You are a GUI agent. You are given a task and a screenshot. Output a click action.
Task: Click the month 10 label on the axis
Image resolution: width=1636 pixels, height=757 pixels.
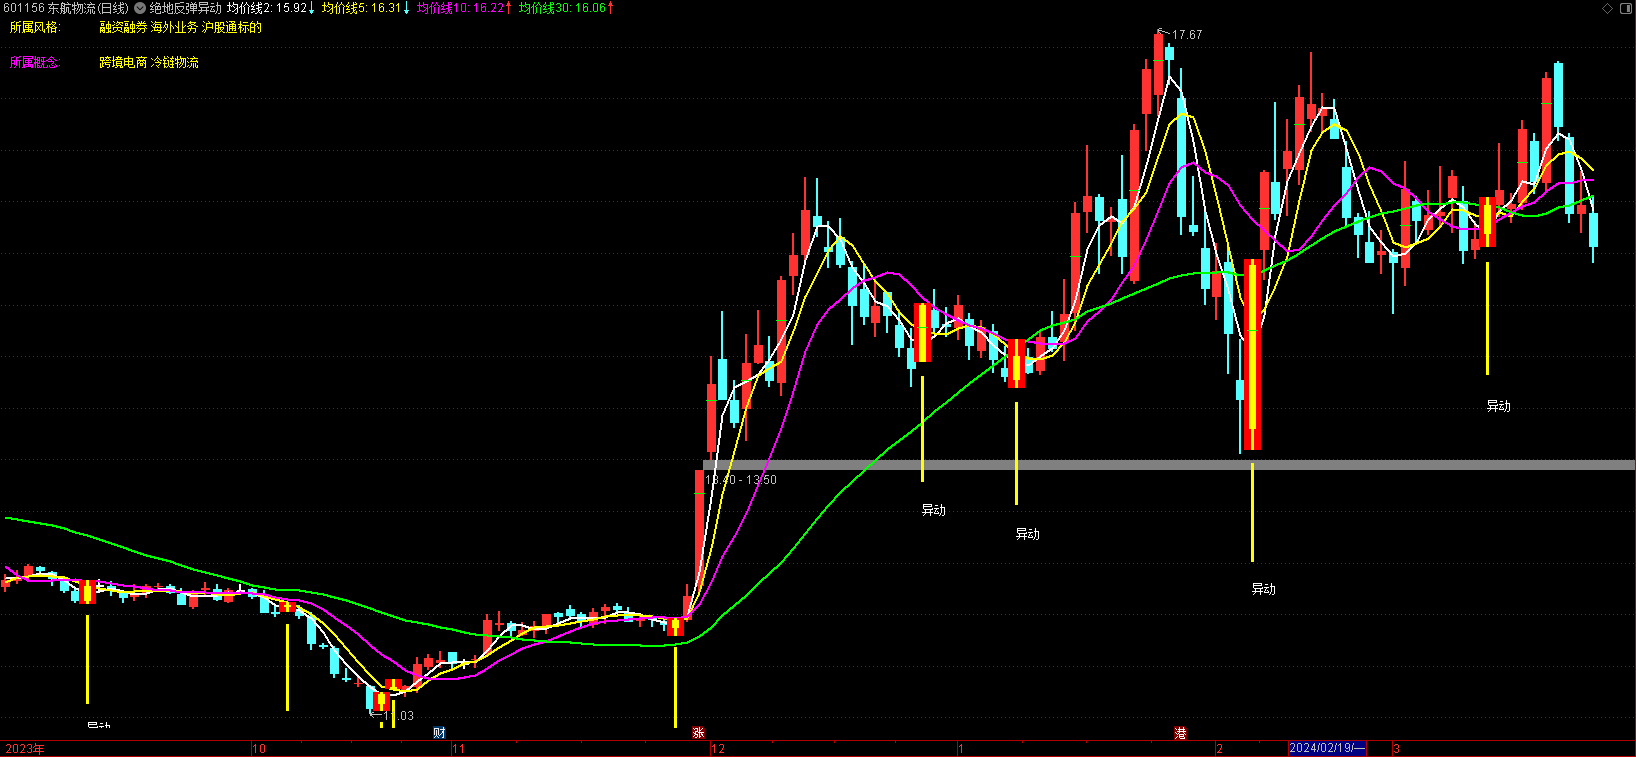click(x=259, y=748)
